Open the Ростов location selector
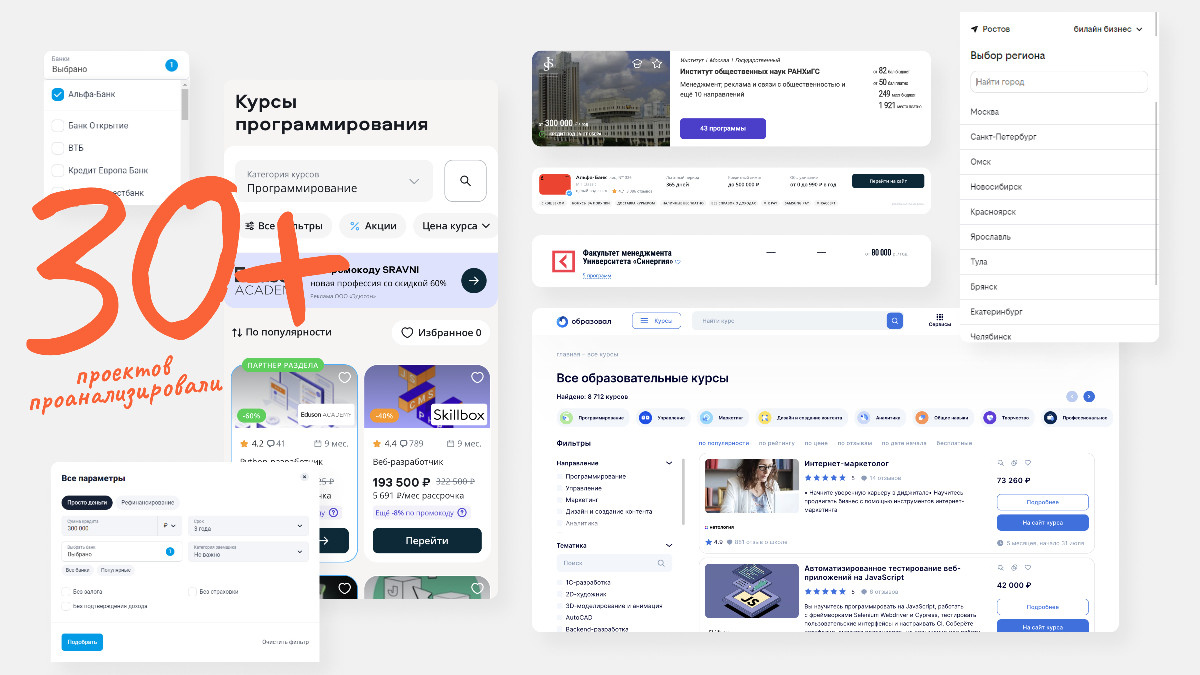1200x675 pixels. (x=989, y=29)
